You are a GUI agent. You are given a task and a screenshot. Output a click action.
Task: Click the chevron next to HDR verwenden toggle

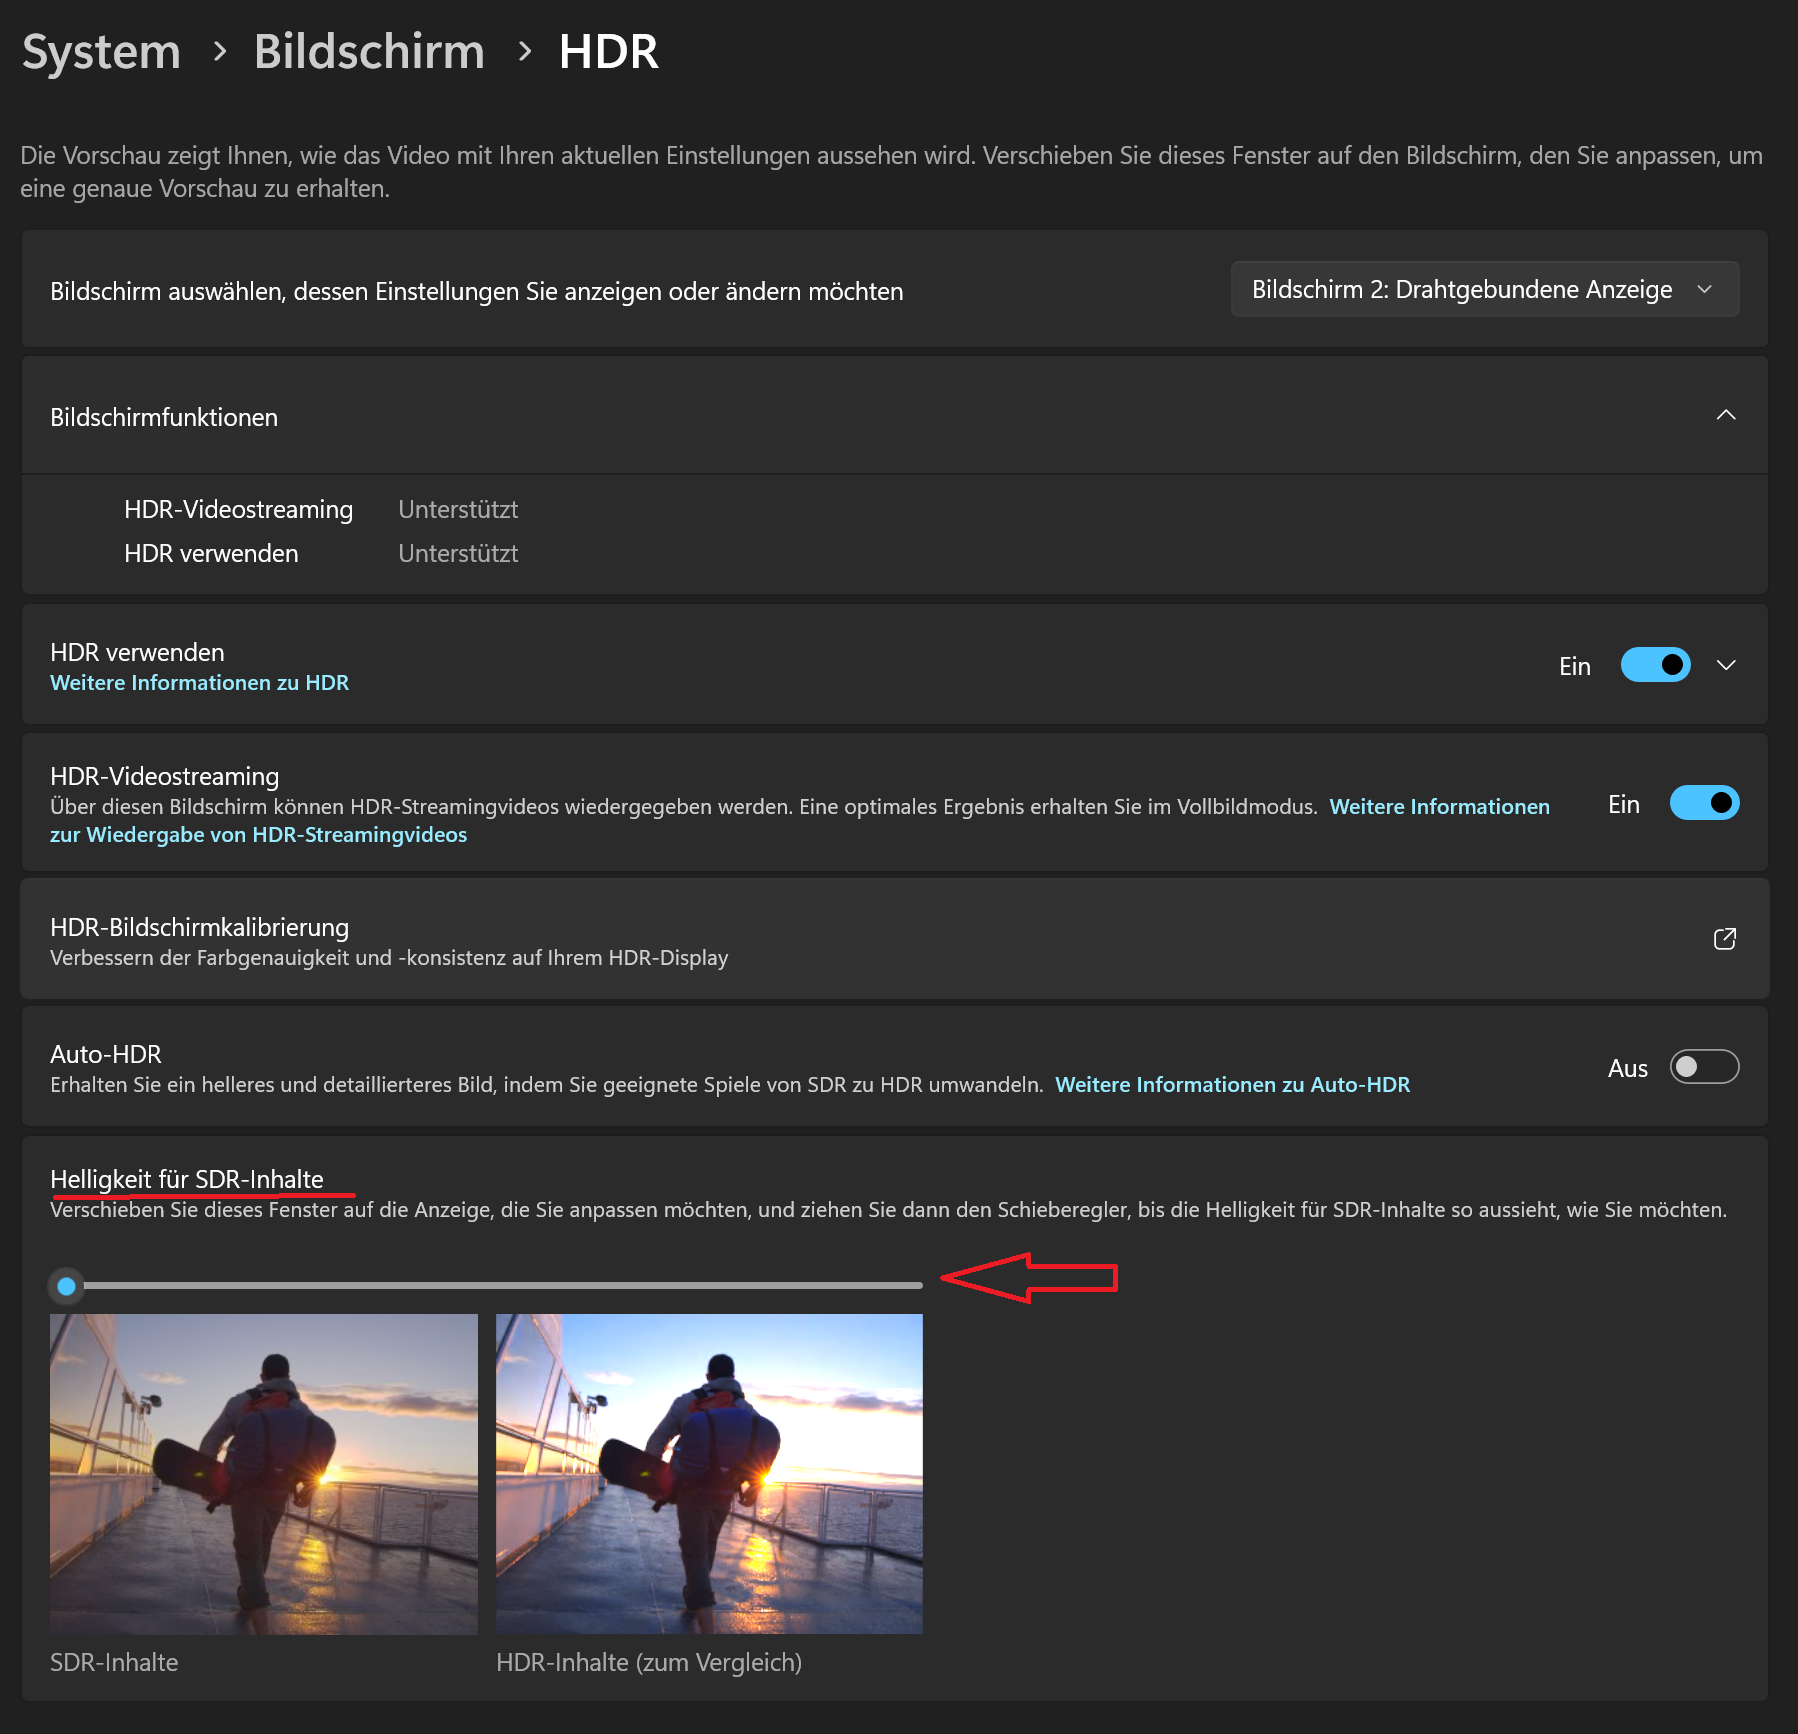click(1727, 664)
